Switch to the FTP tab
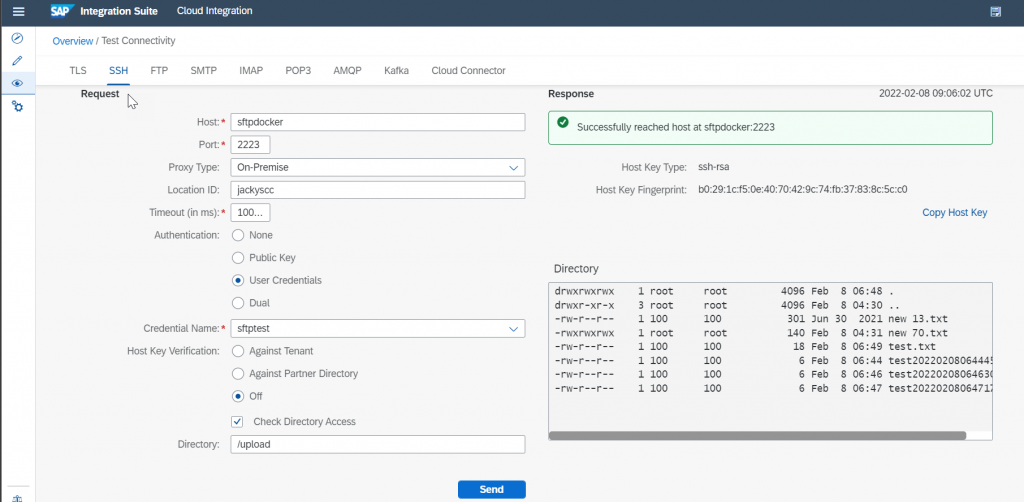Screen dimensions: 1024x502 159,71
